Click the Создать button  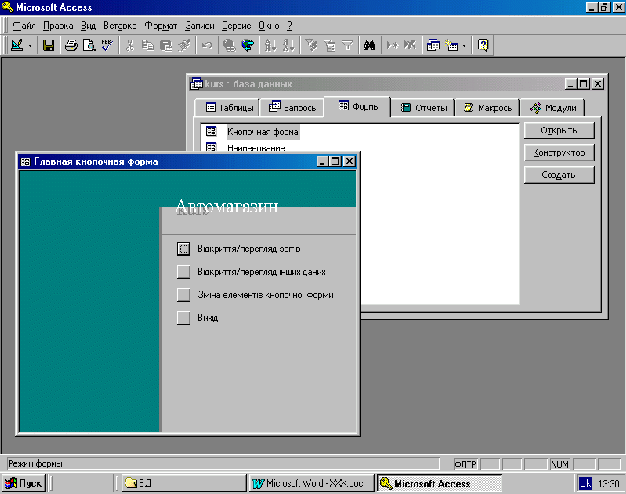coord(559,175)
